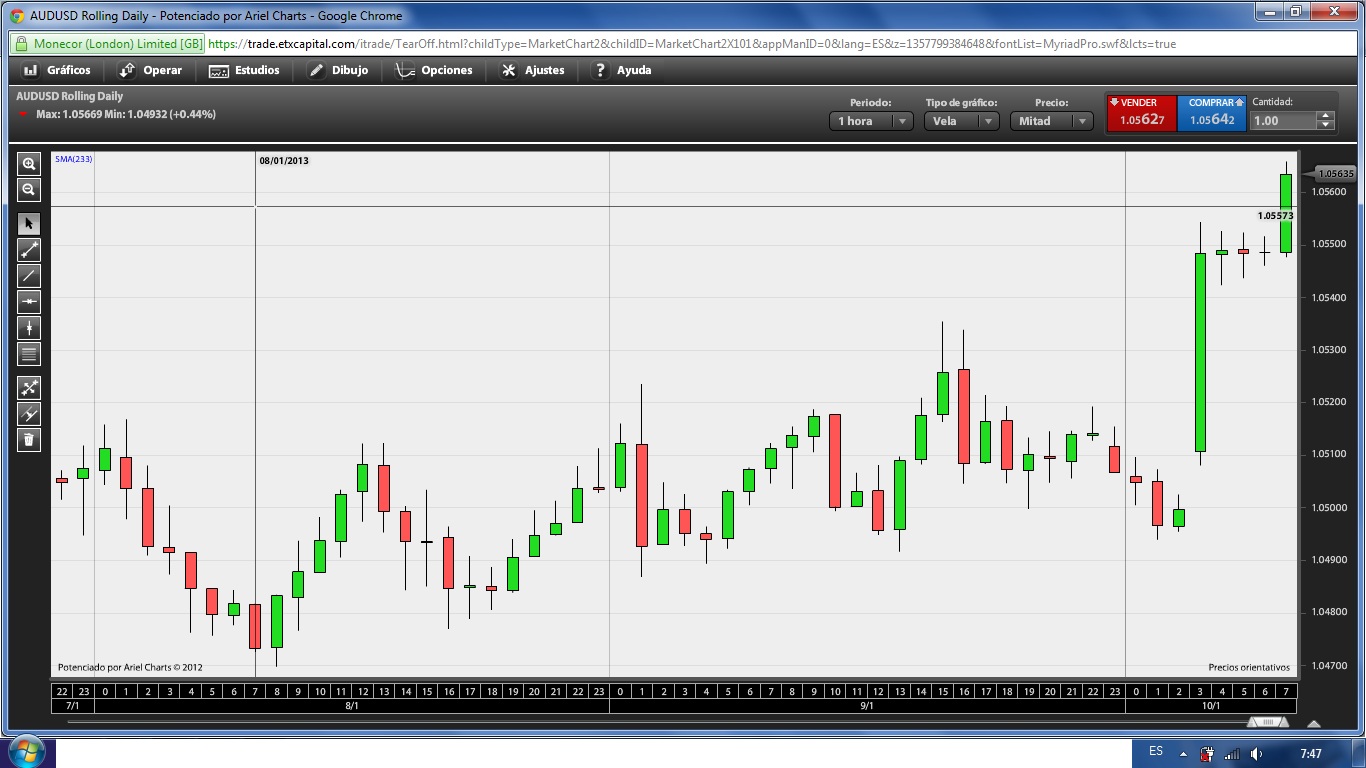This screenshot has width=1366, height=768.
Task: Open the Precio dropdown showing Mitad
Action: (1052, 121)
